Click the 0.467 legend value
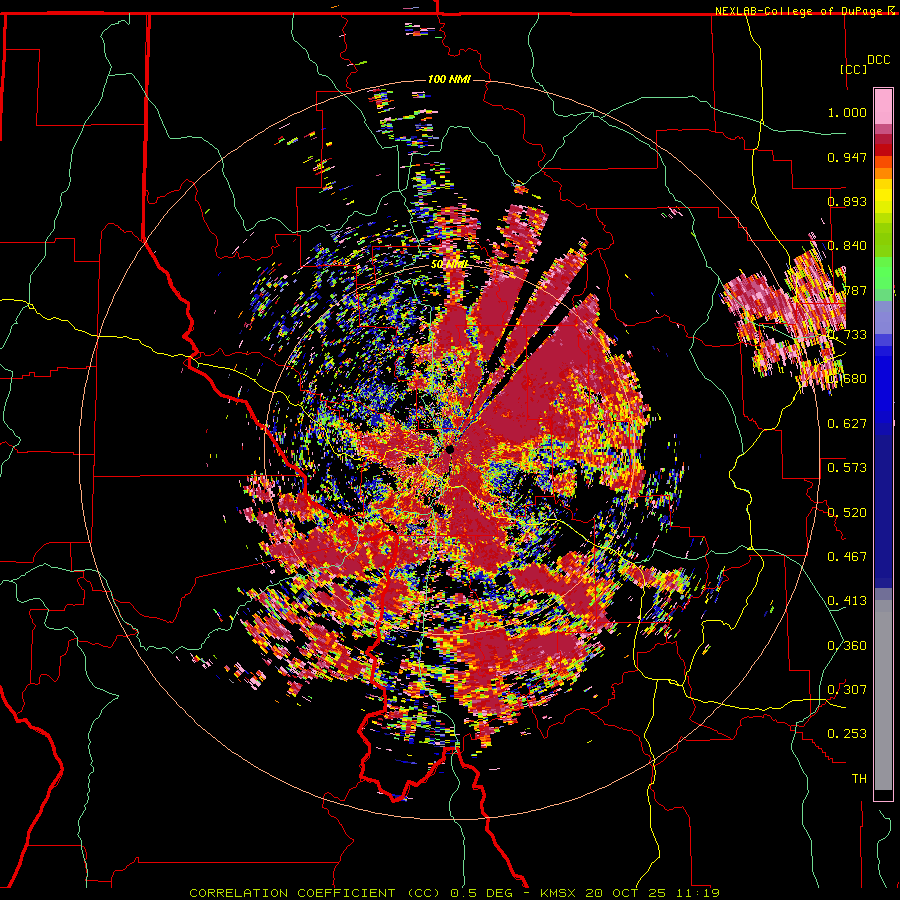The width and height of the screenshot is (900, 900). coord(847,557)
